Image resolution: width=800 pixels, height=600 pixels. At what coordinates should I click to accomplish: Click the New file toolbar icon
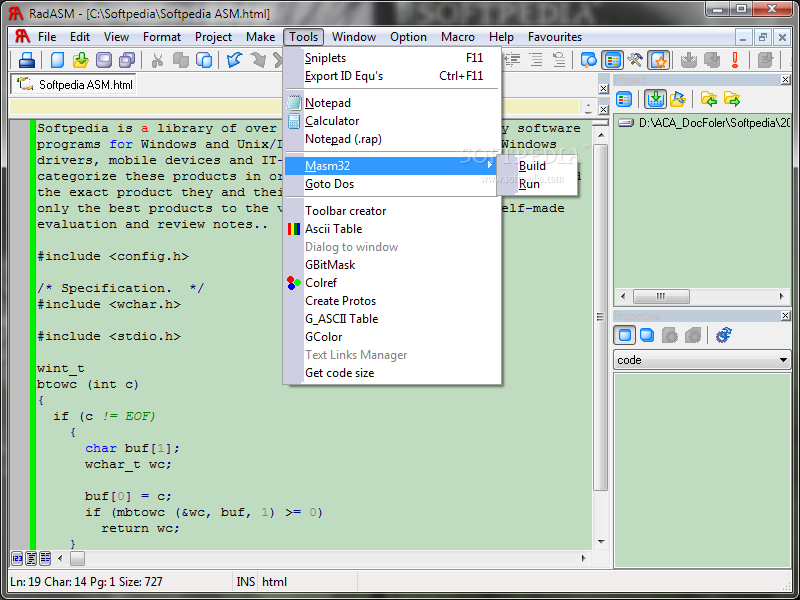pyautogui.click(x=57, y=60)
